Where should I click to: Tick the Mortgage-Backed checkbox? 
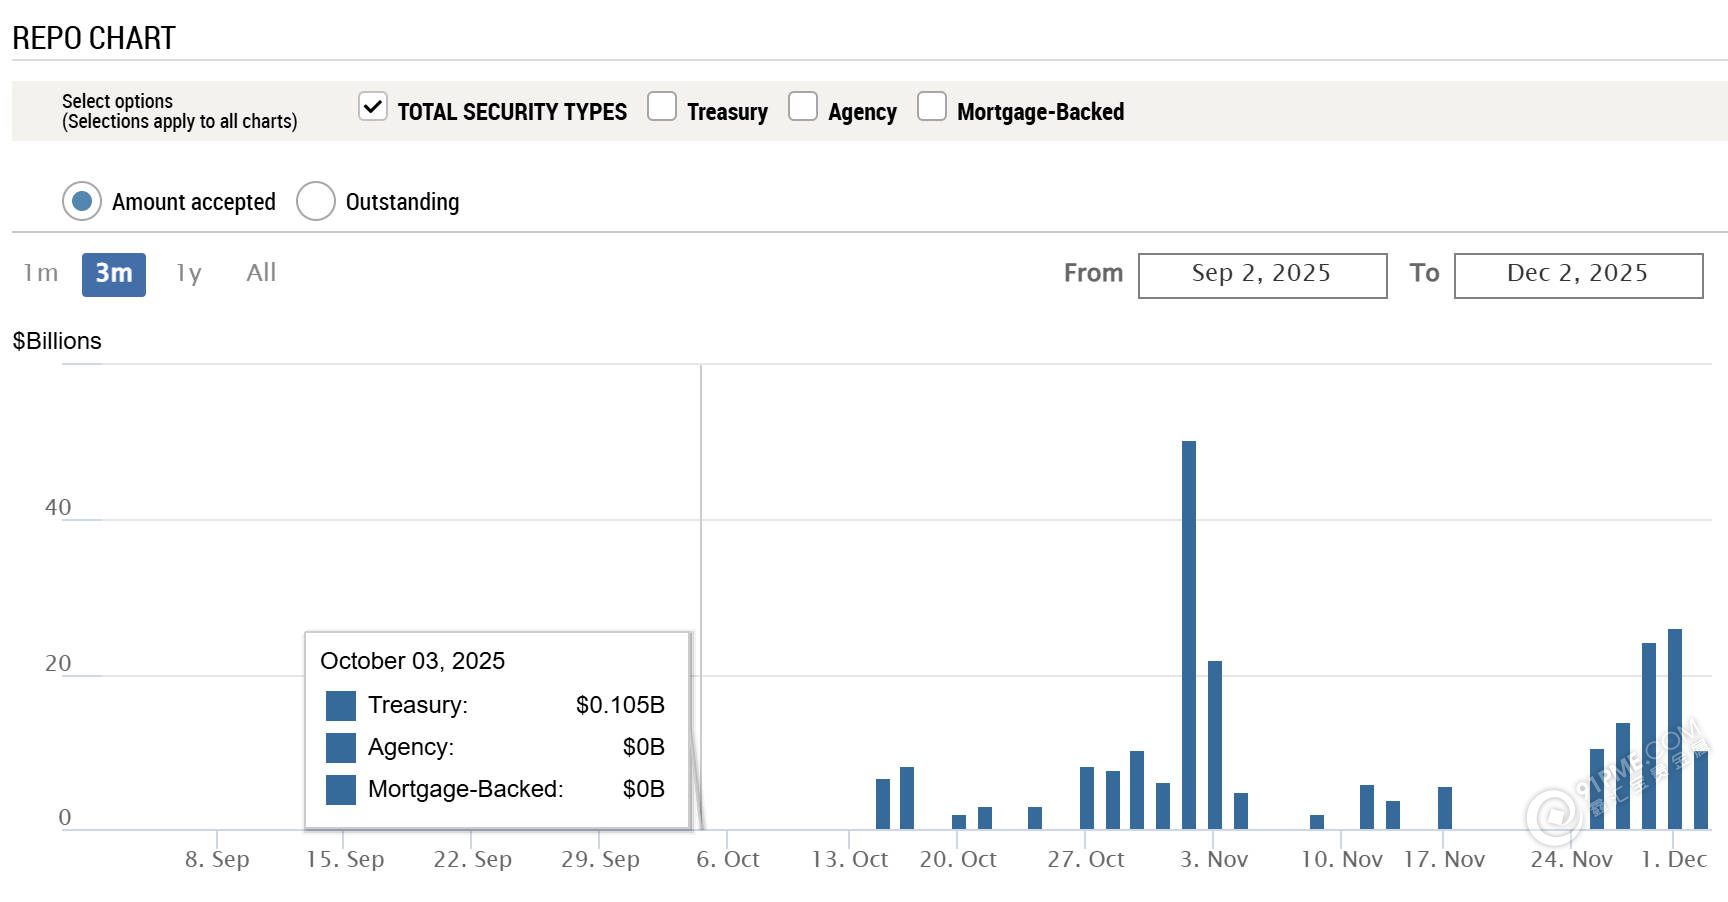(932, 107)
